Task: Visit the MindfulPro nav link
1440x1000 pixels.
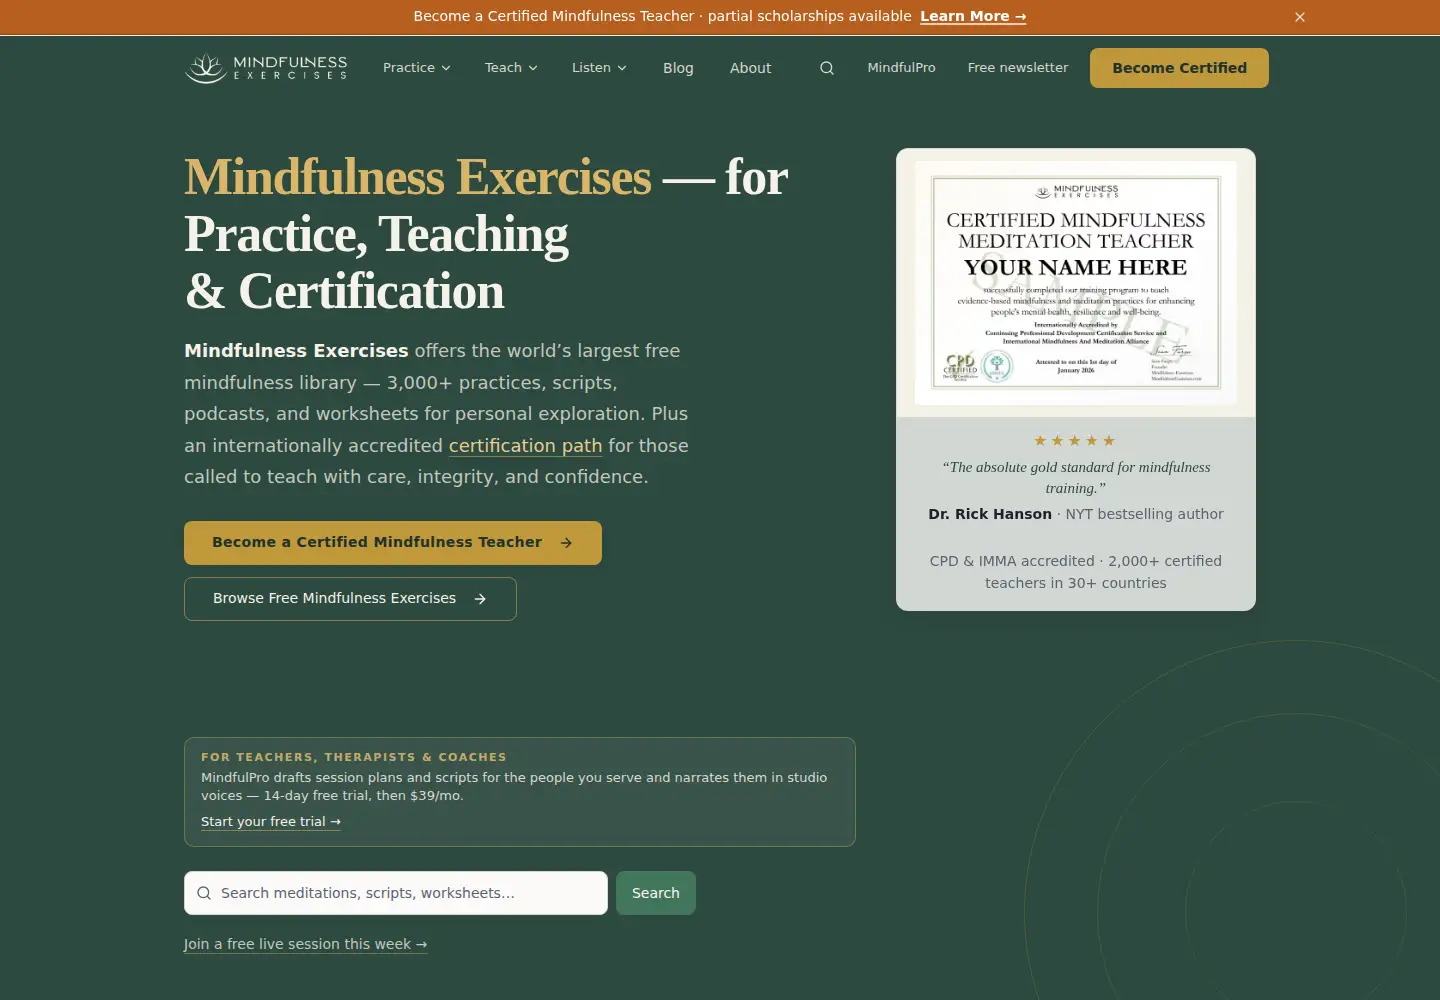Action: [902, 68]
